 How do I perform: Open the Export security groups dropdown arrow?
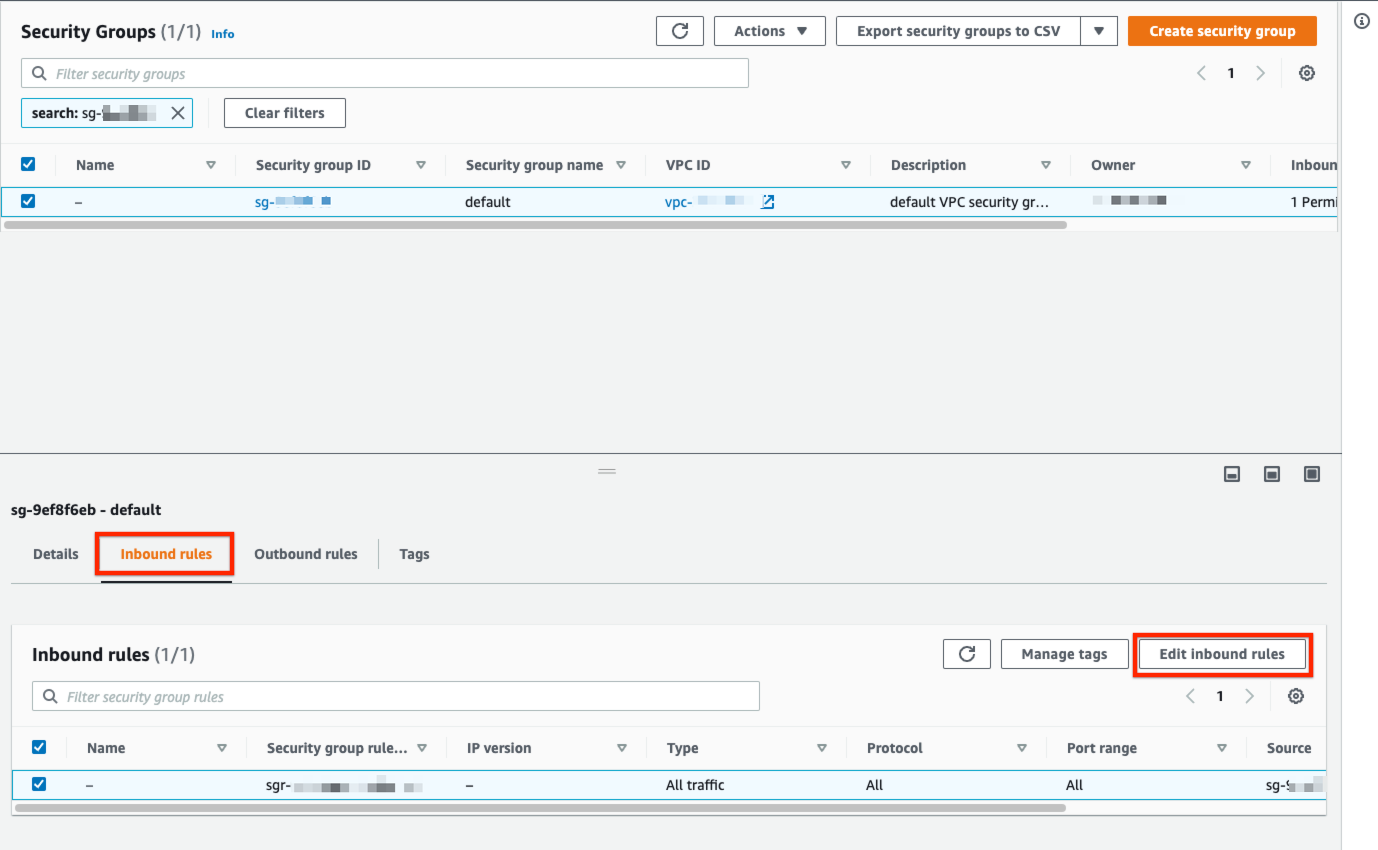1098,30
